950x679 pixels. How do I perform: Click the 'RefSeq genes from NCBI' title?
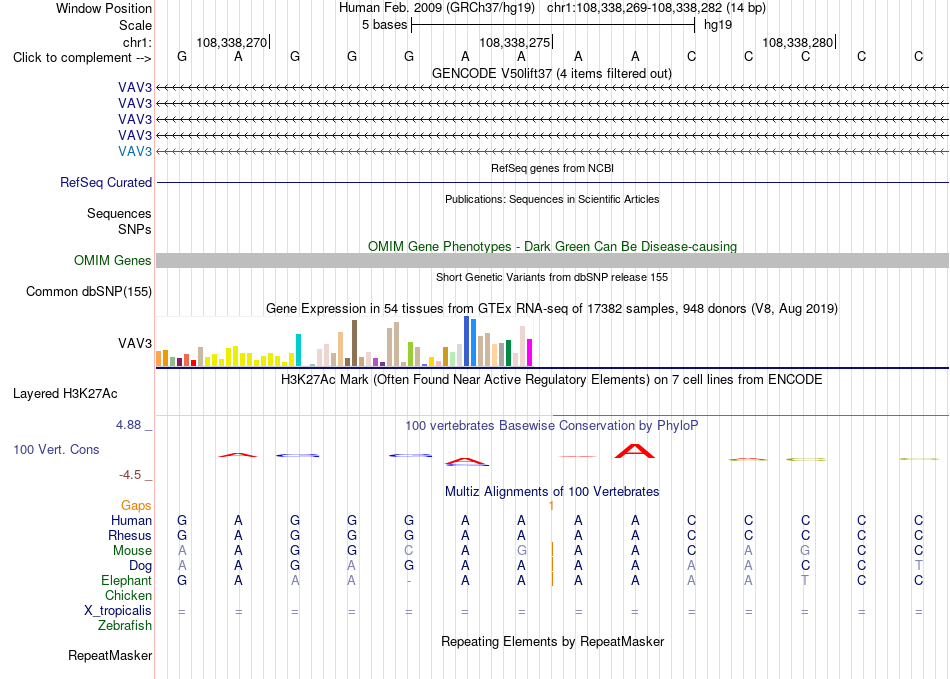(552, 168)
